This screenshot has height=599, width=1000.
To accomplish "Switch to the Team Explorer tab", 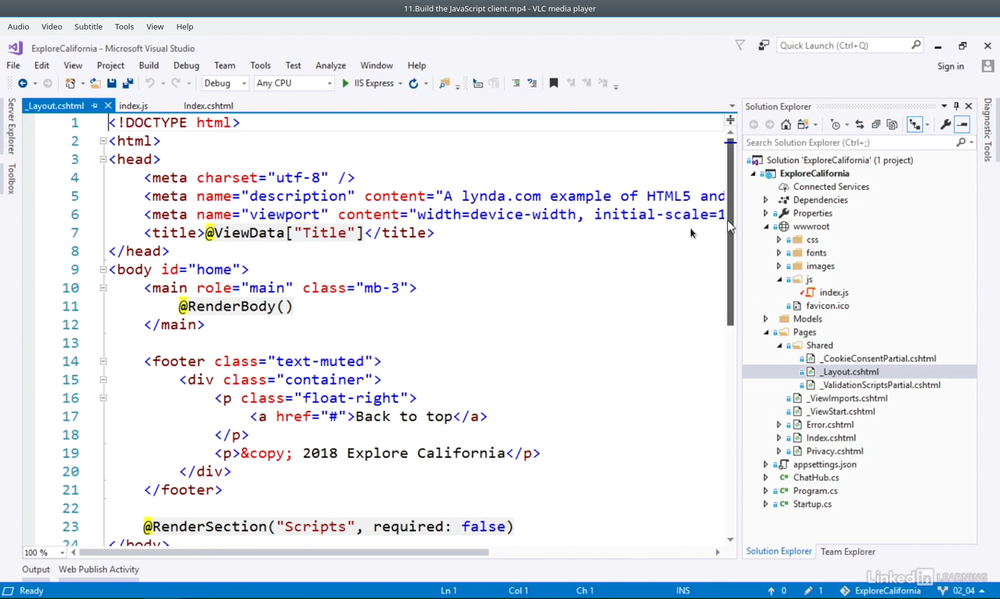I will tap(848, 552).
